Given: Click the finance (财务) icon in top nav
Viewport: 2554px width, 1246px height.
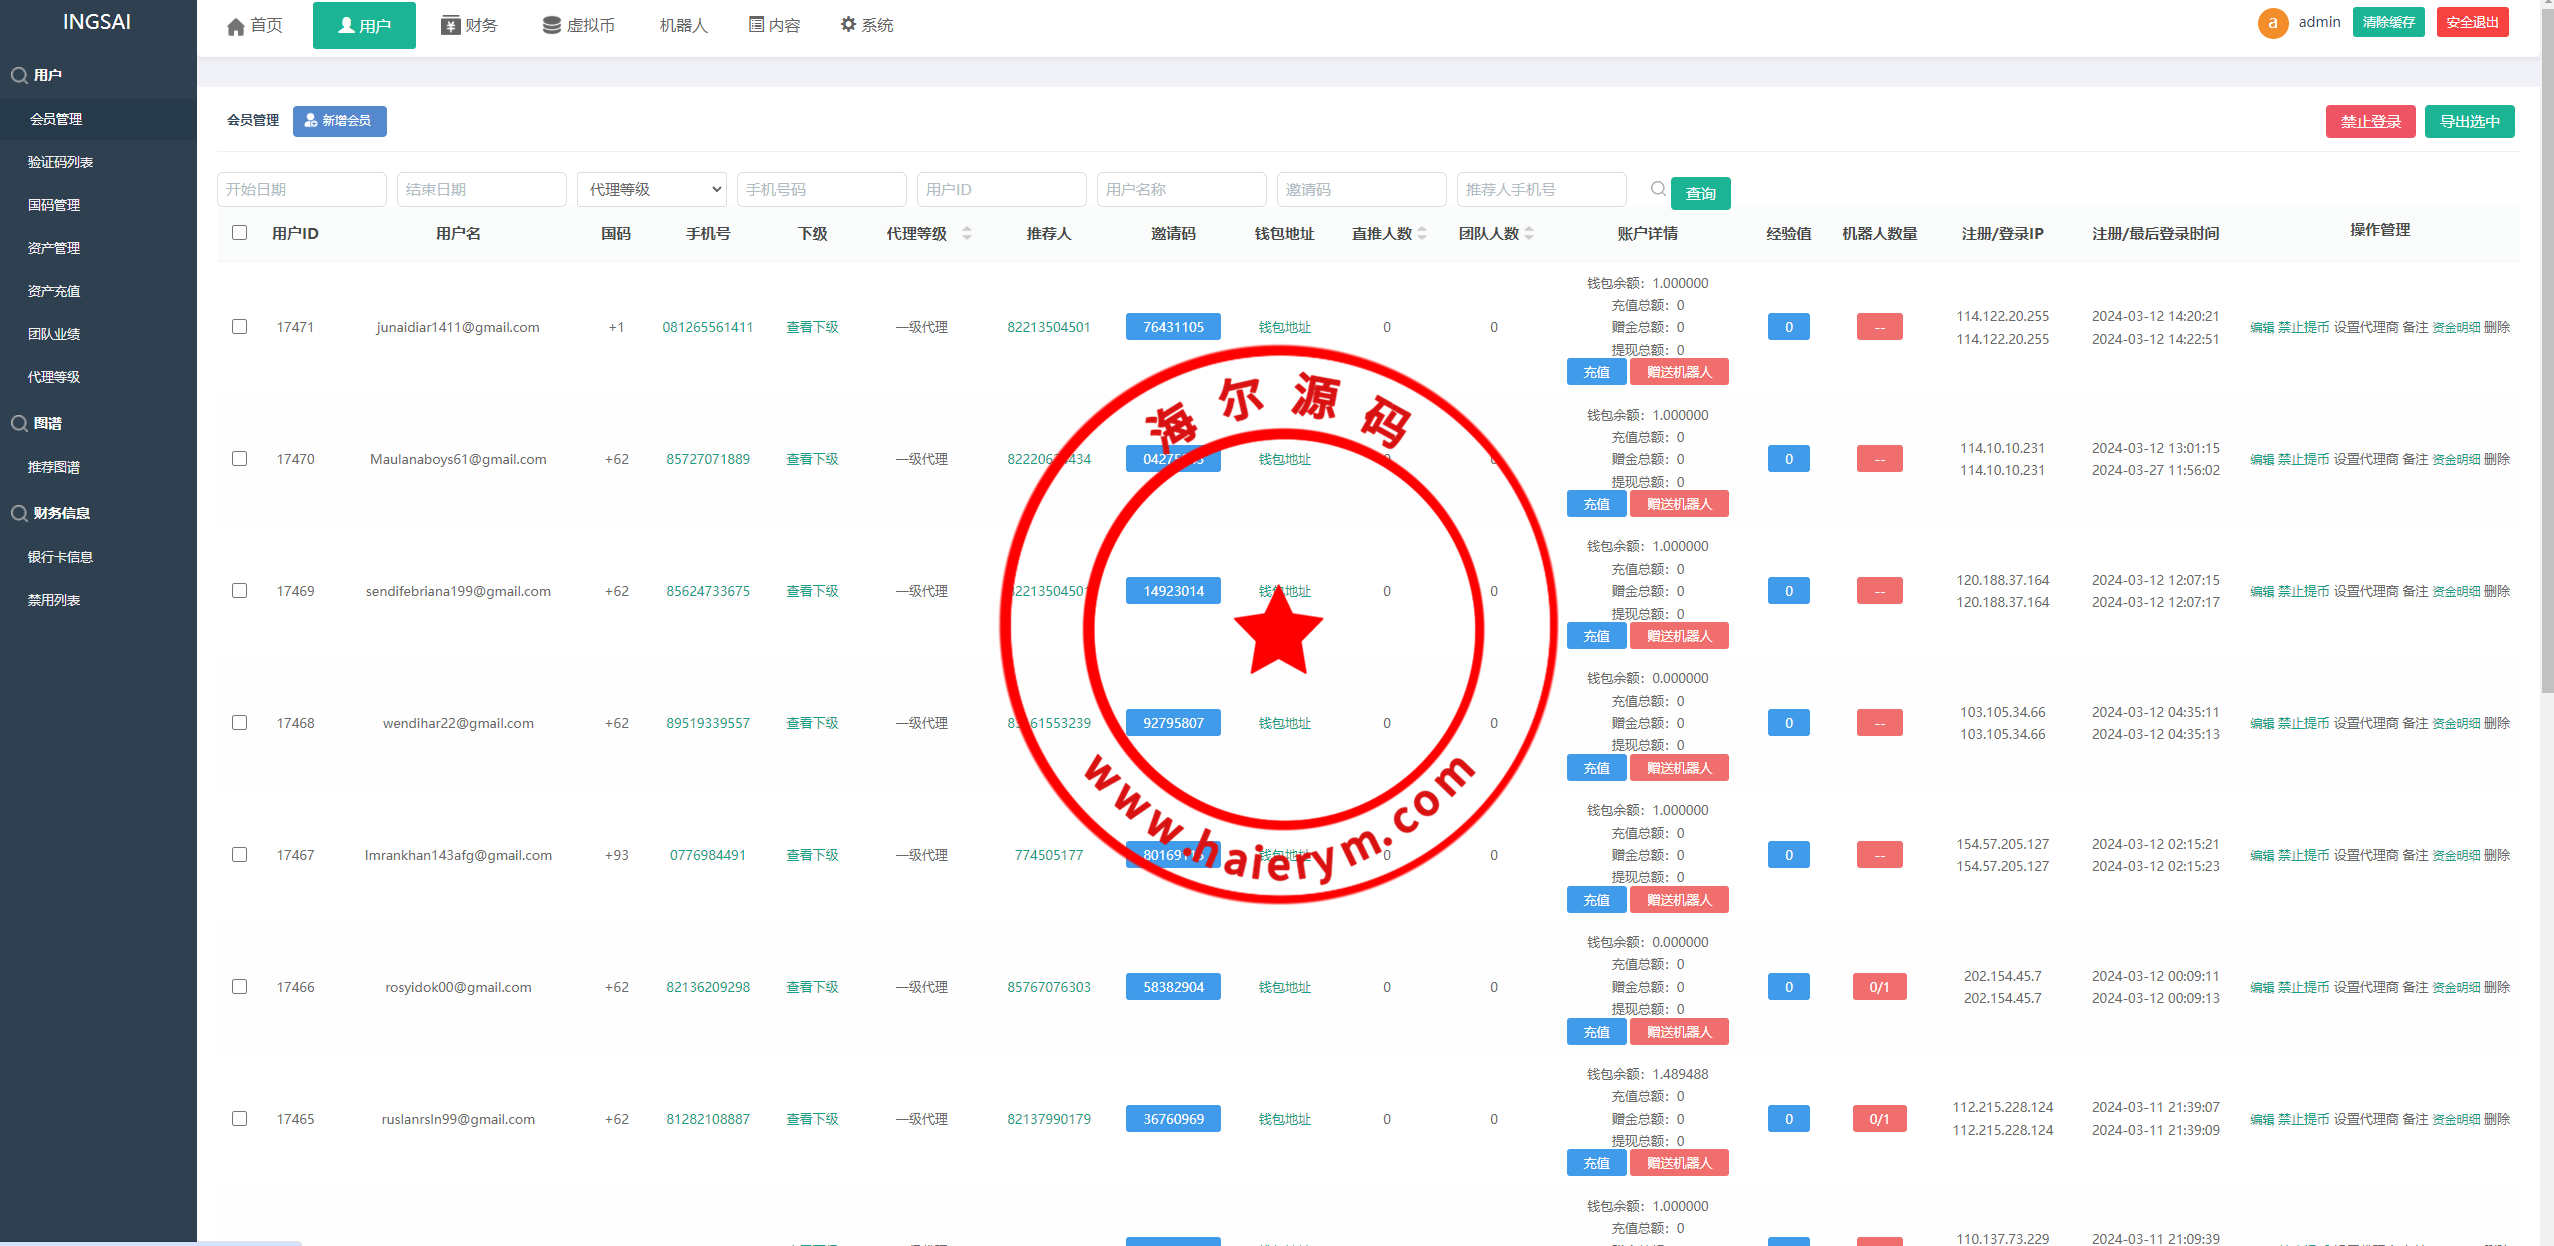Looking at the screenshot, I should point(450,25).
